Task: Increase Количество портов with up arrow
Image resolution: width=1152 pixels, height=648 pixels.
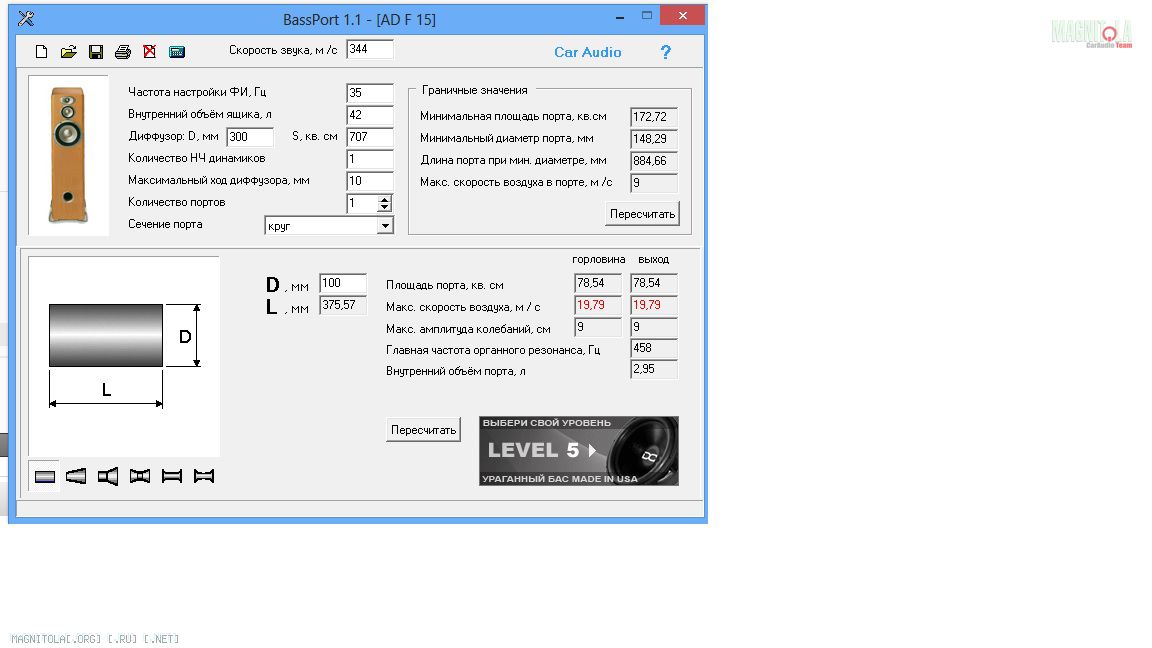Action: [385, 199]
